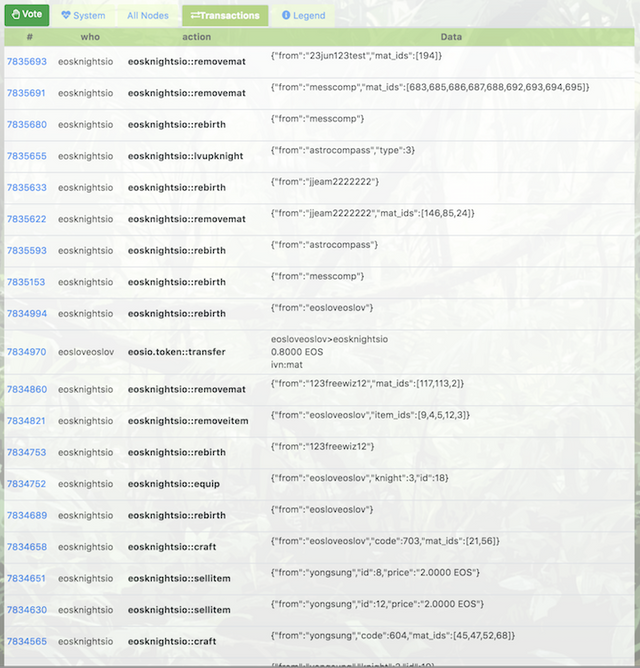The width and height of the screenshot is (640, 668).
Task: Open transaction 7834752
Action: [x=26, y=484]
